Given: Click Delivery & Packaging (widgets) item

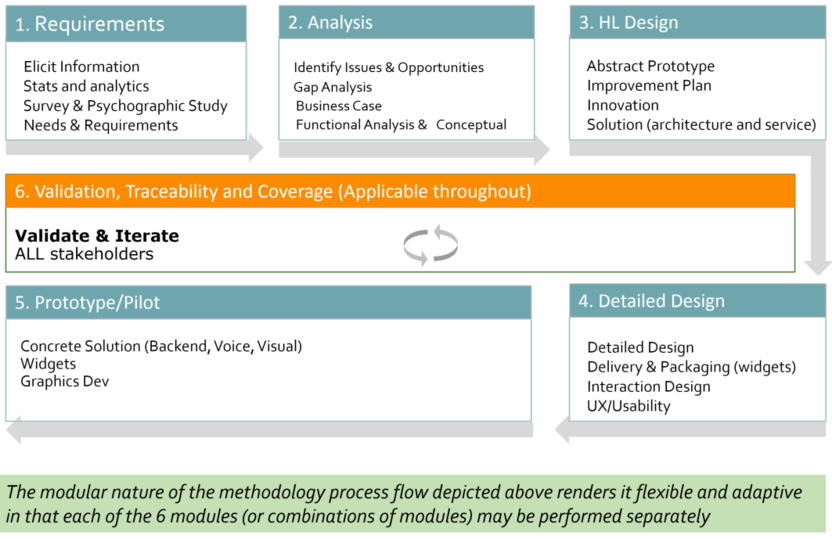Looking at the screenshot, I should pyautogui.click(x=691, y=367).
